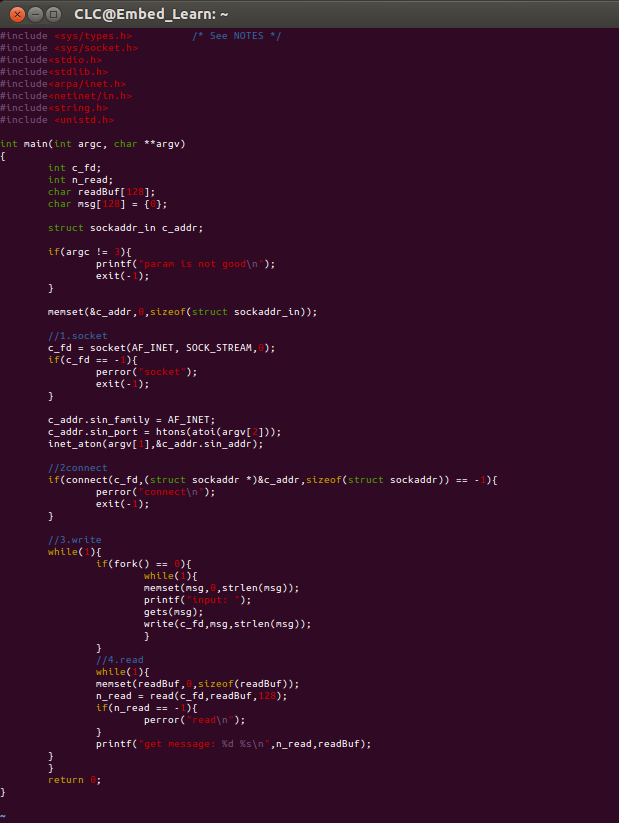Click the perror("socket"); line
Viewport: 619px width, 823px height.
point(146,372)
